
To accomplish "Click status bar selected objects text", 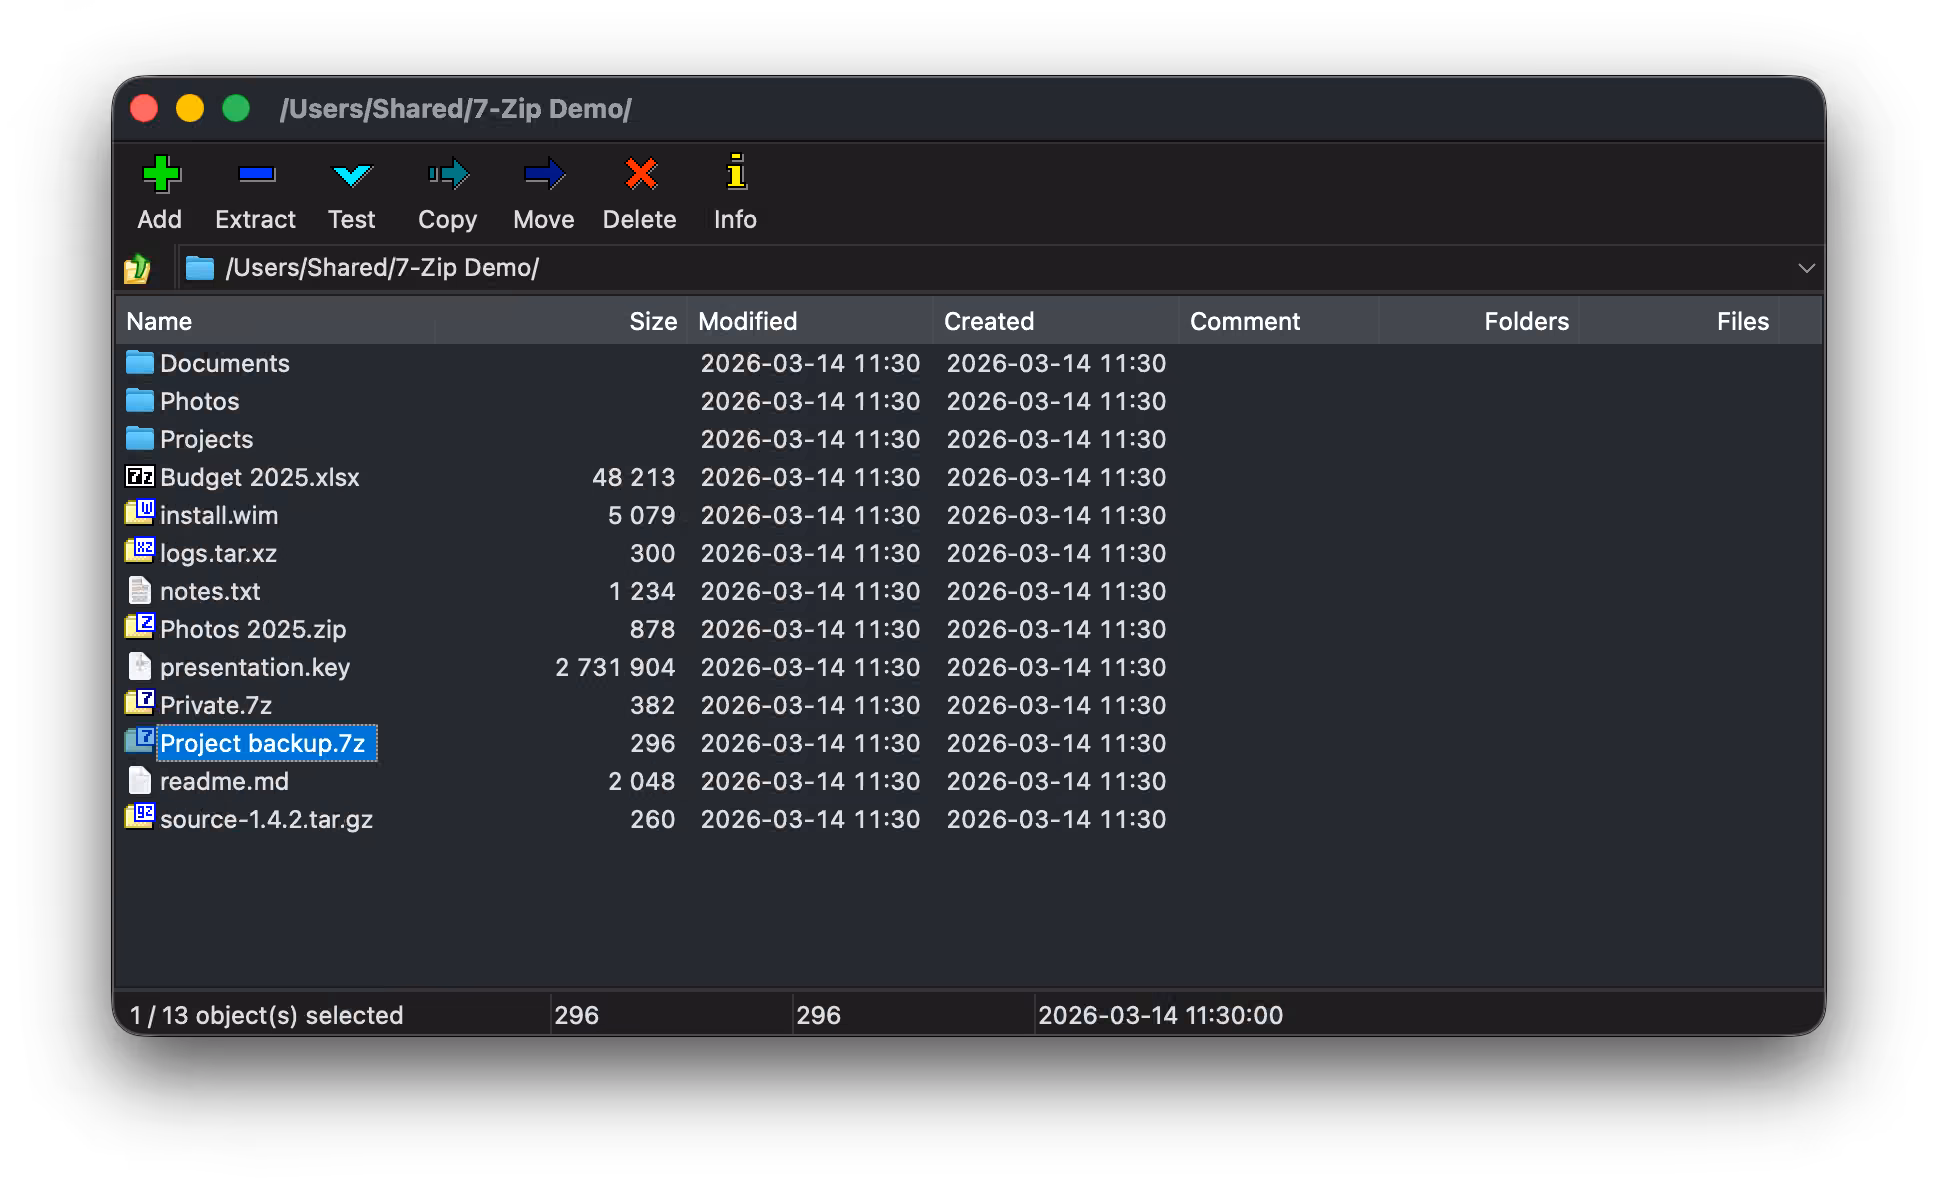I will (x=266, y=1015).
